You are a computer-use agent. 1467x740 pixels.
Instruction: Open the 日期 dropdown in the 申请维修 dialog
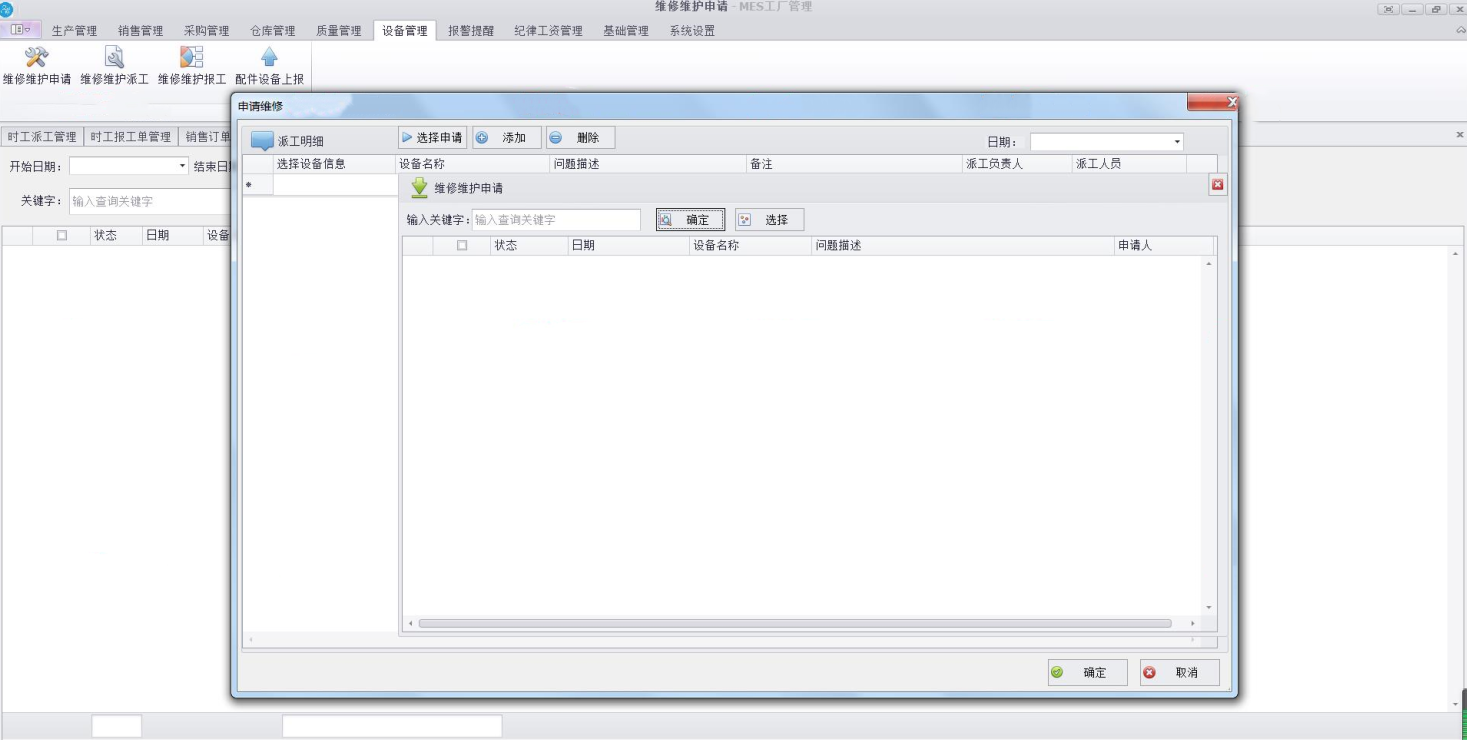point(1177,142)
